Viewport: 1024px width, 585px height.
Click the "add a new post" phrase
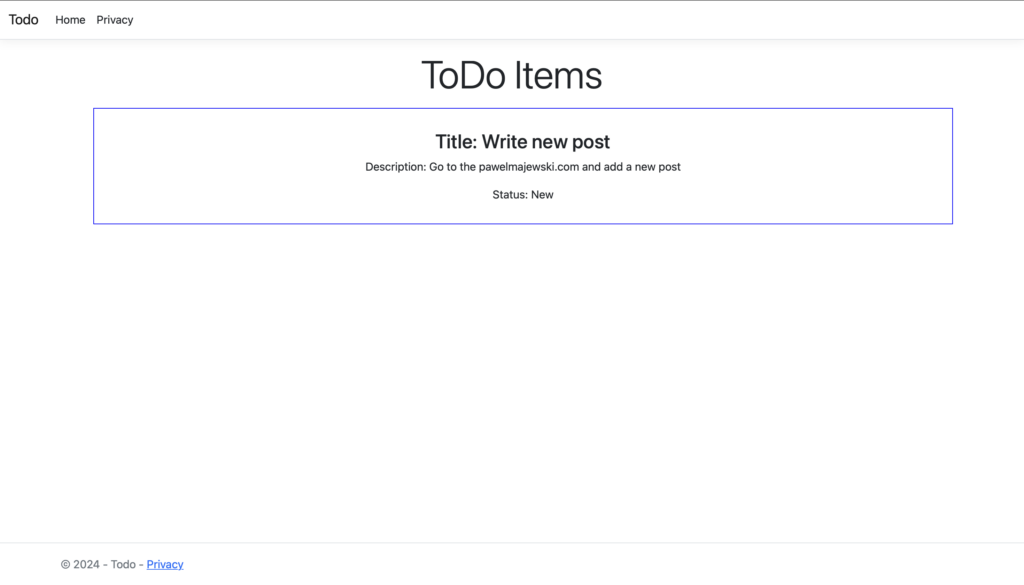642,167
